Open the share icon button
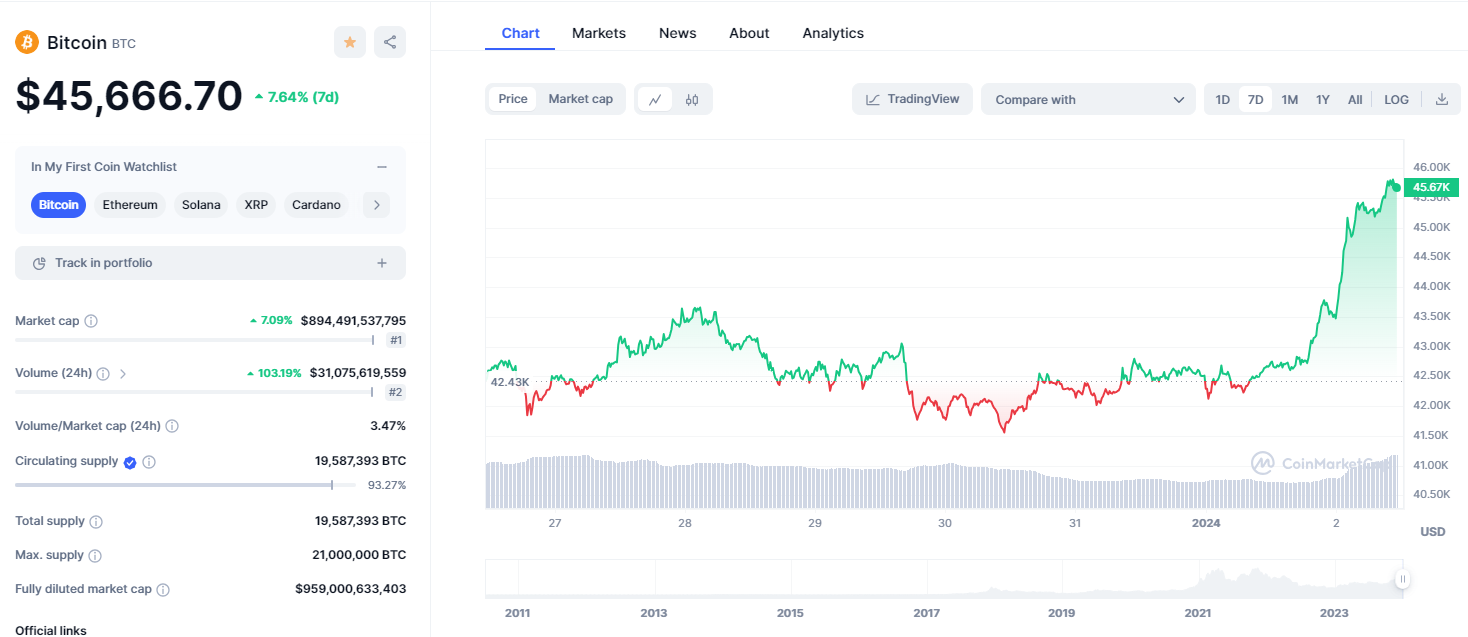 (x=390, y=42)
